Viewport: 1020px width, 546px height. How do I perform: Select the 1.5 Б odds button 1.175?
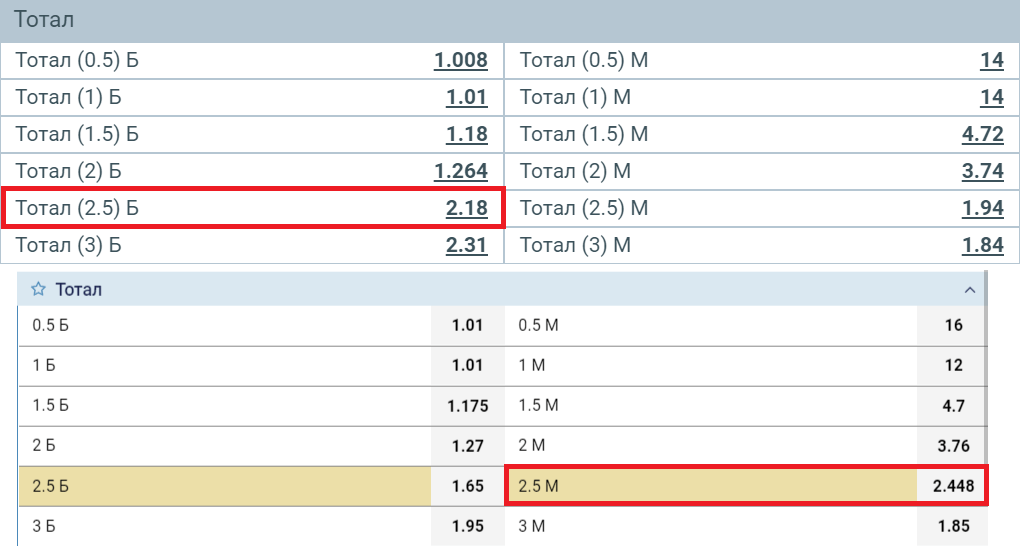[x=467, y=405]
